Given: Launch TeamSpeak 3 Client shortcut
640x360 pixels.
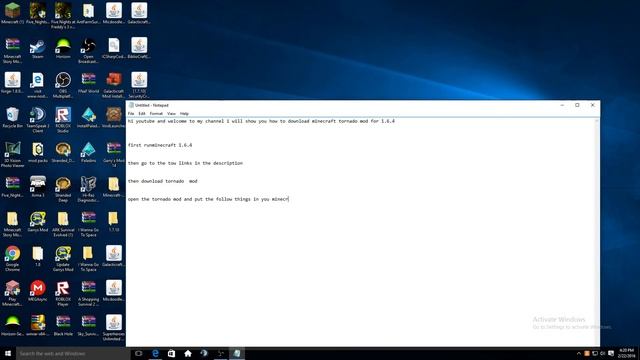Looking at the screenshot, I should pos(38,120).
